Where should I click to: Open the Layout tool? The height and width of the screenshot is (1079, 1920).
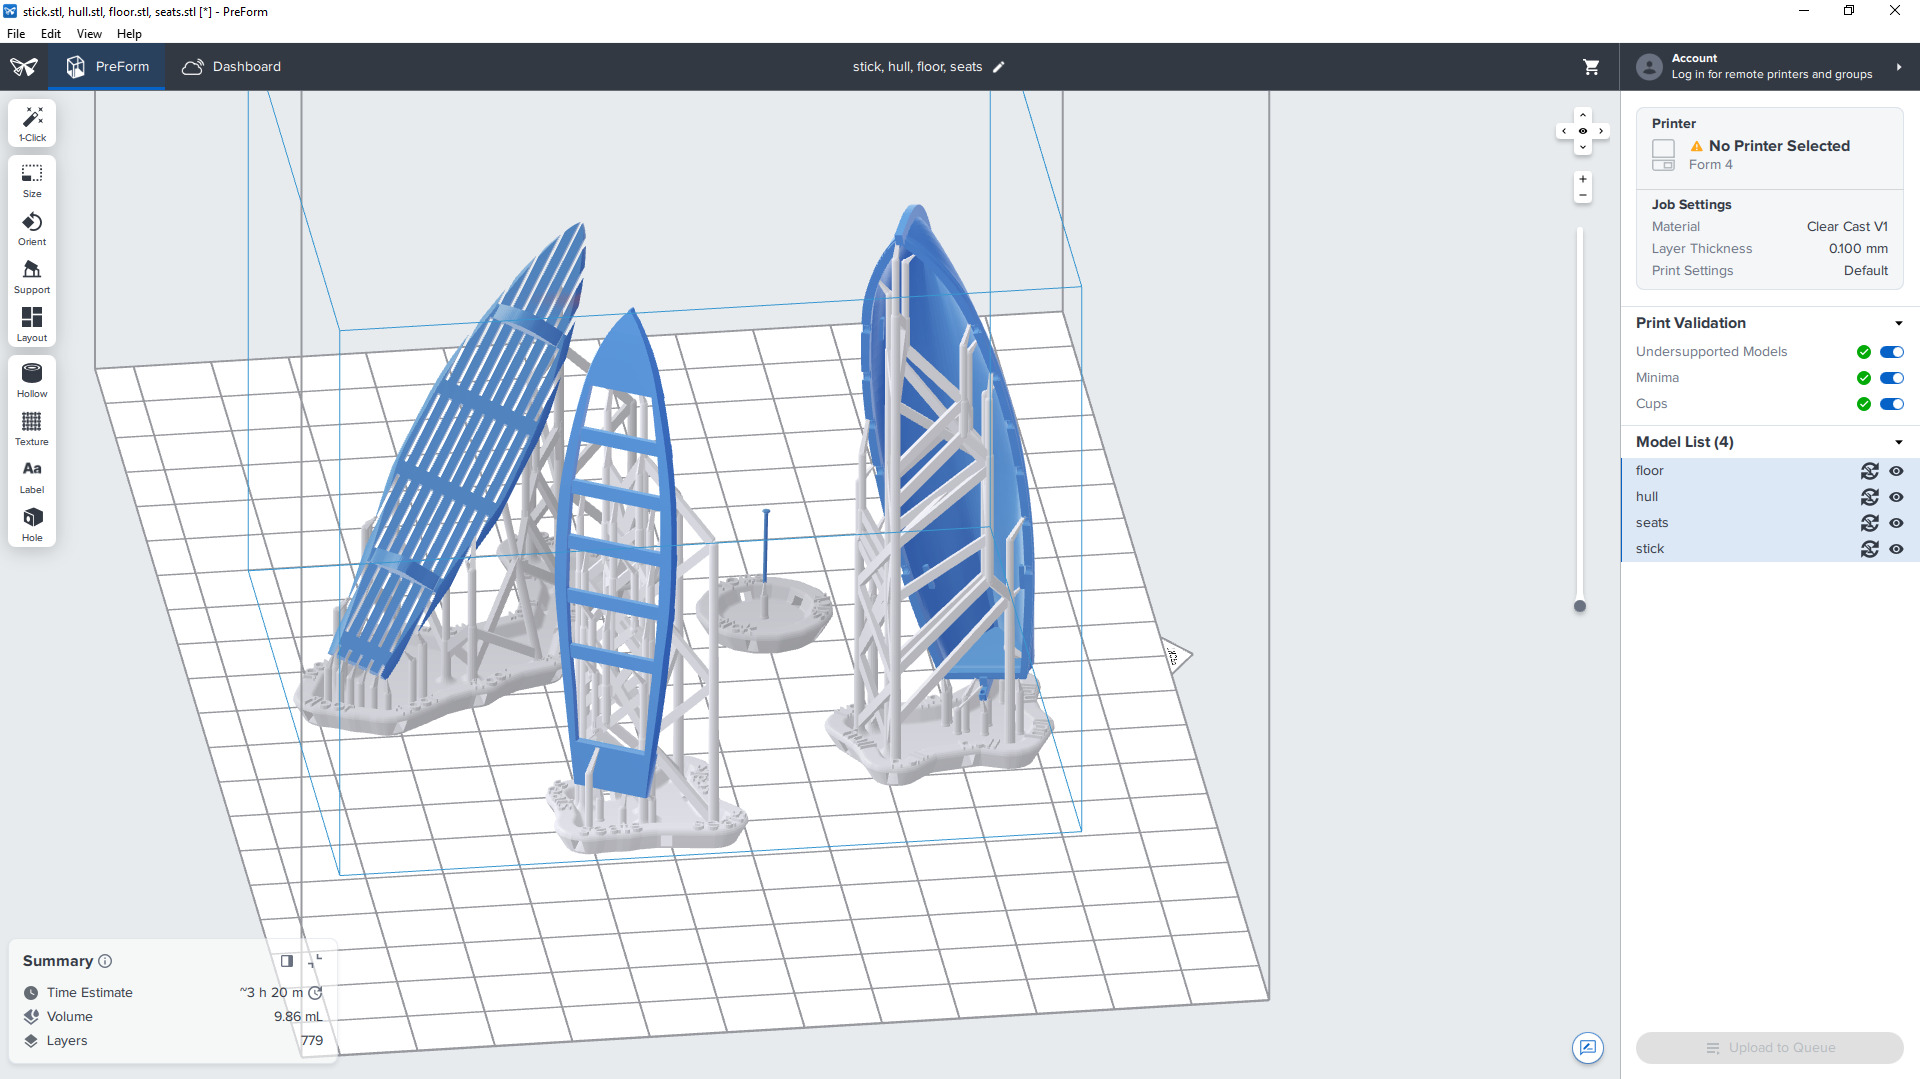pyautogui.click(x=32, y=325)
